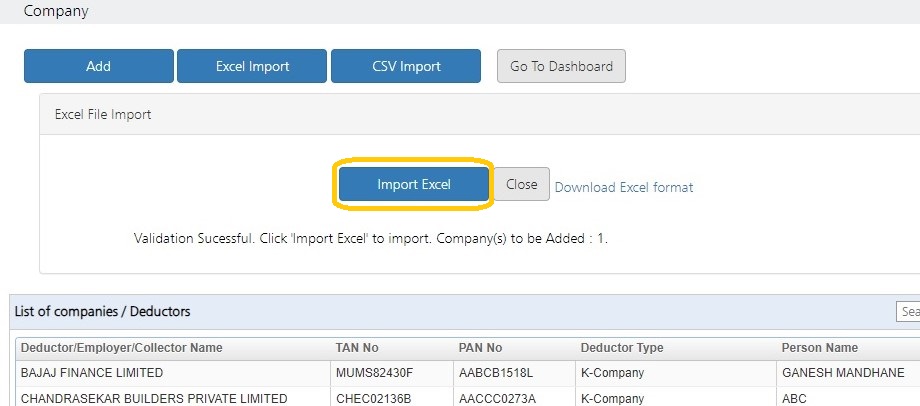Sort by Deductor Type column header
The height and width of the screenshot is (406, 920).
coord(622,348)
